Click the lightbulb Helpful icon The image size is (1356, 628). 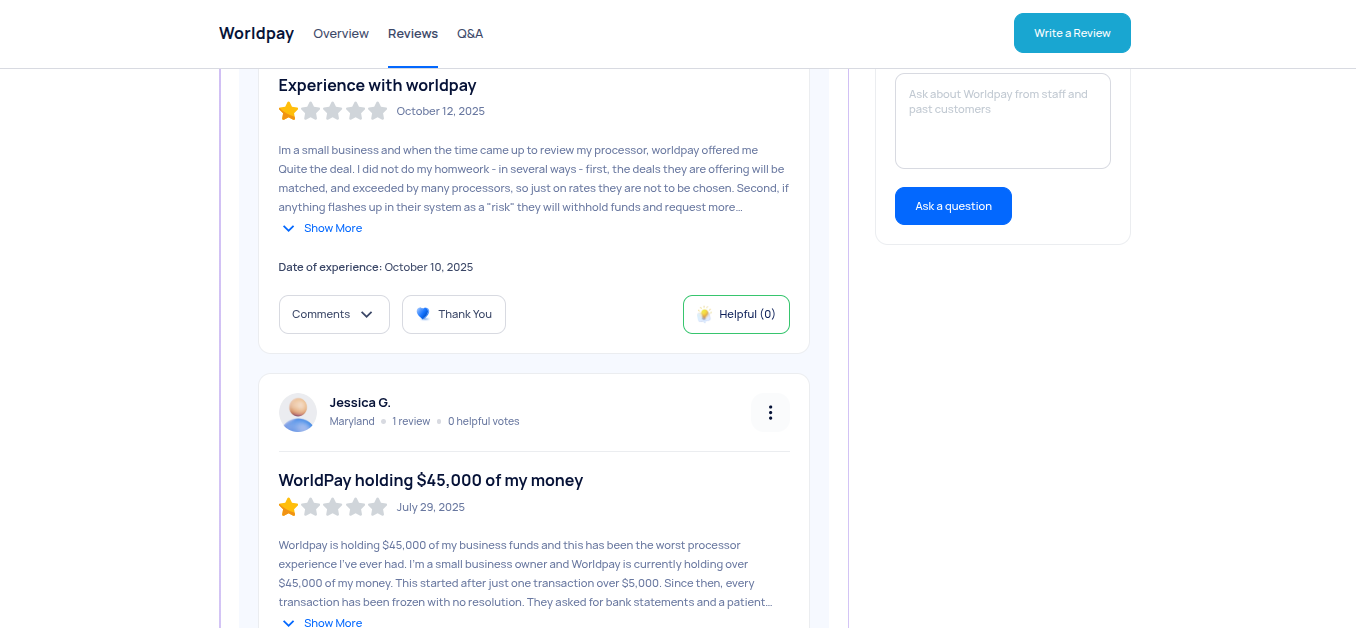click(704, 314)
